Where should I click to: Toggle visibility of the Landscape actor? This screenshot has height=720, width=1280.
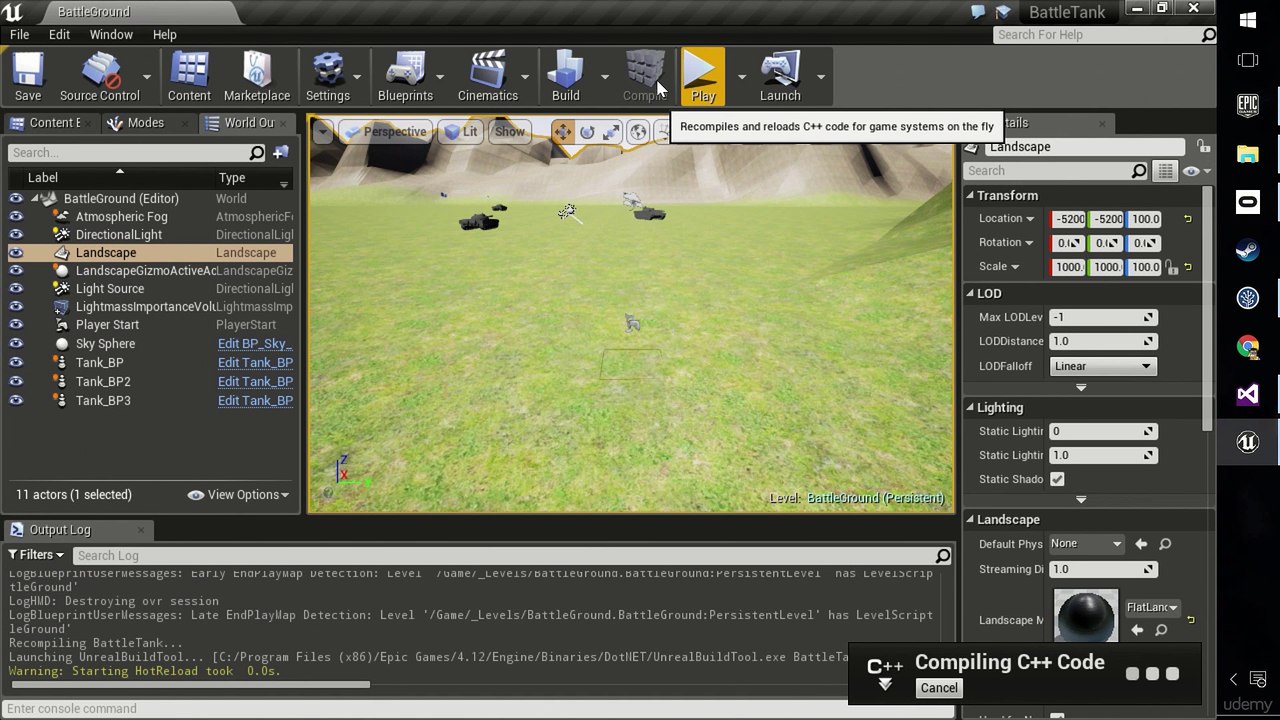pos(16,253)
